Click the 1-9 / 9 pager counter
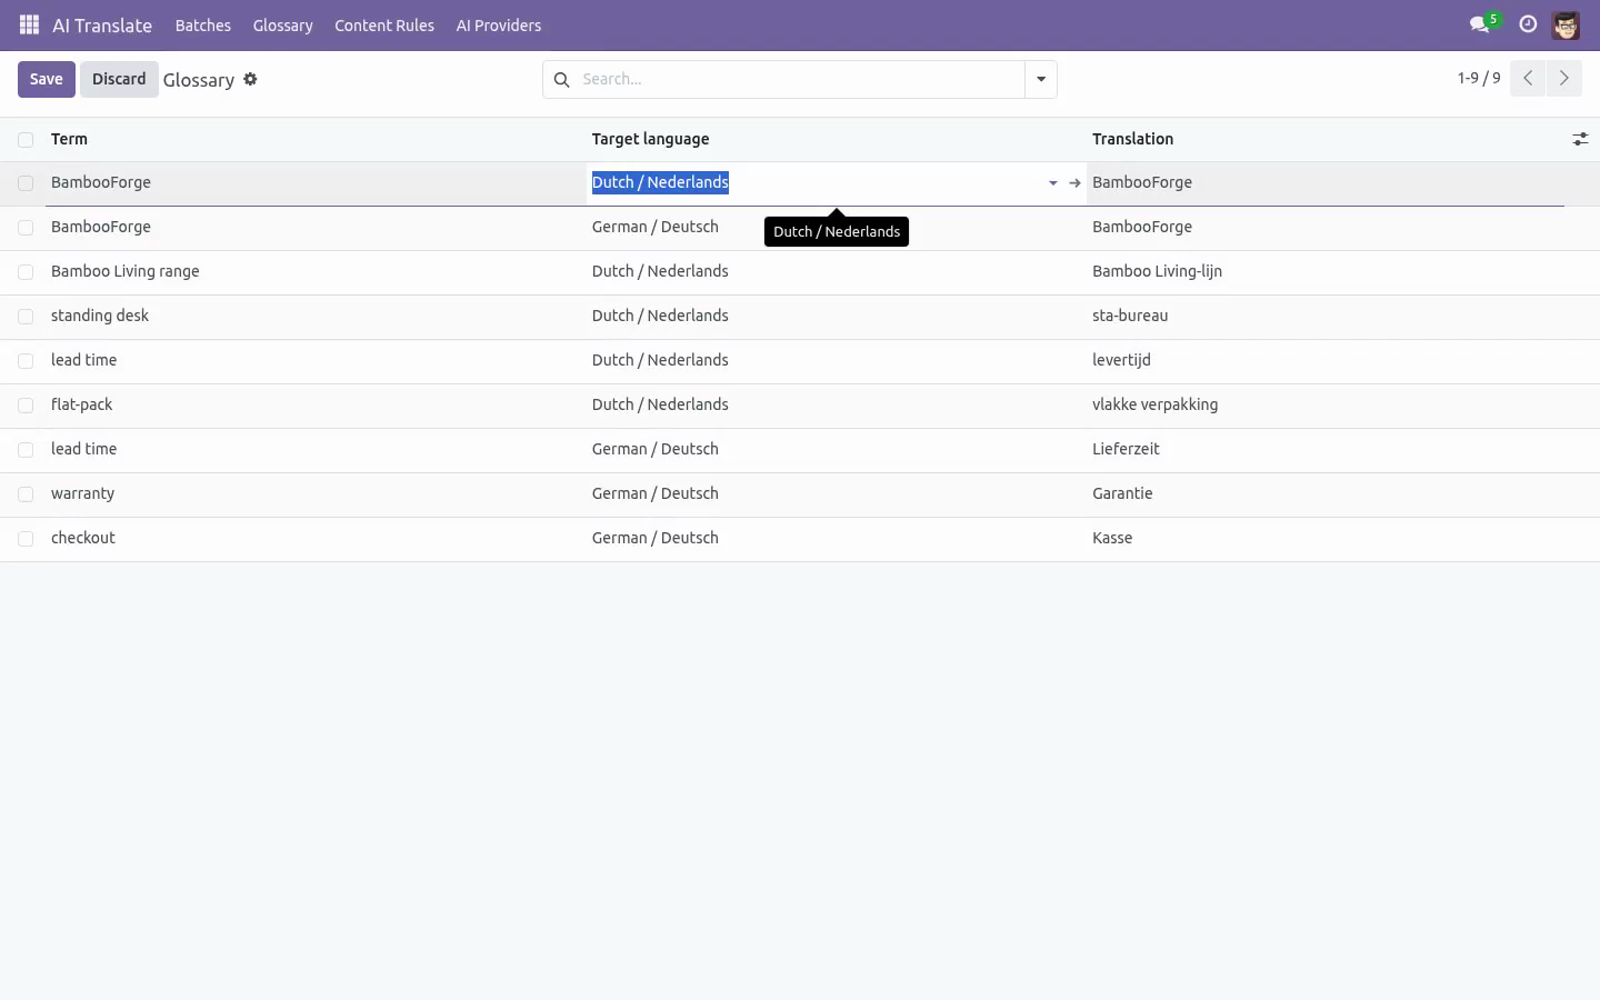The image size is (1600, 1000). [1478, 78]
